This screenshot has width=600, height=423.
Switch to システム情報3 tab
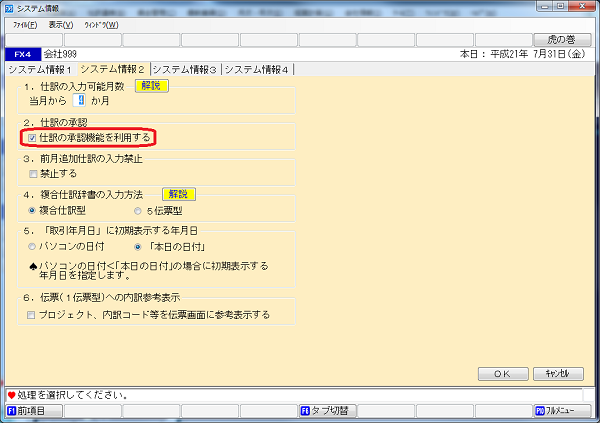click(x=185, y=70)
